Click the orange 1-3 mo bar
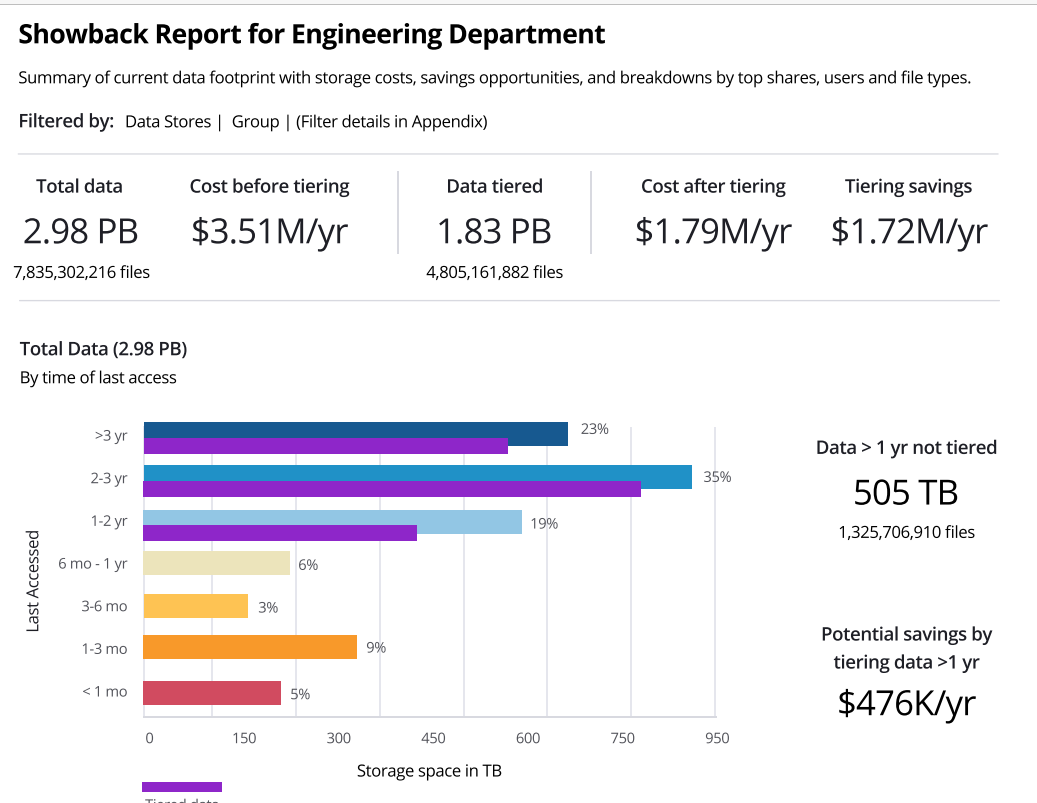Screen dimensions: 1037x803 (x=250, y=647)
